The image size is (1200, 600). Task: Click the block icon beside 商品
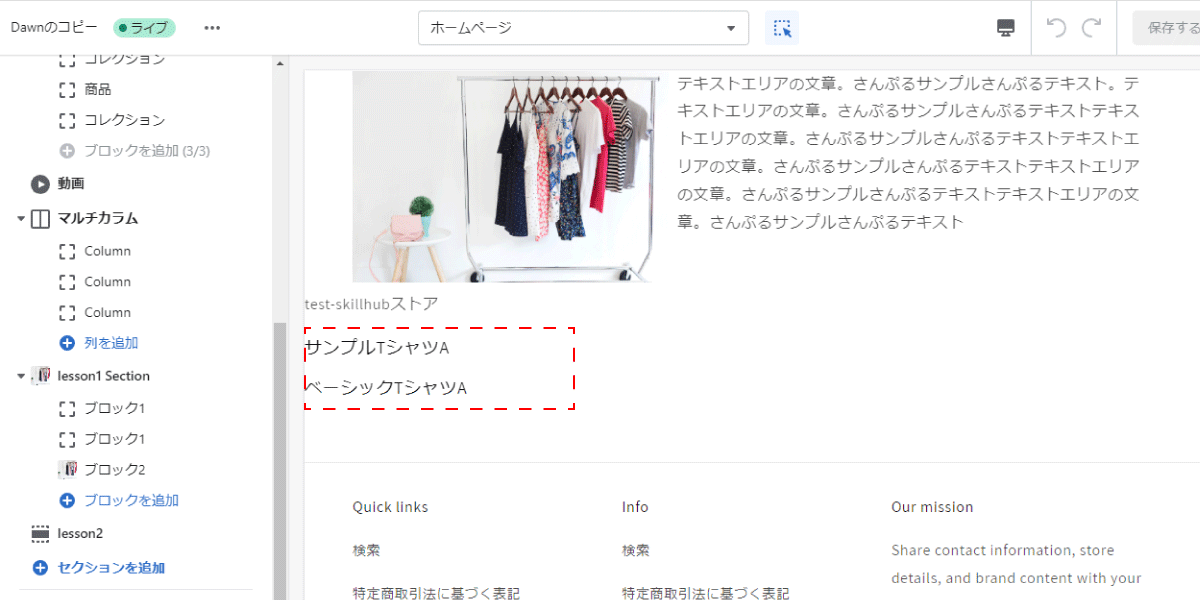click(x=67, y=90)
